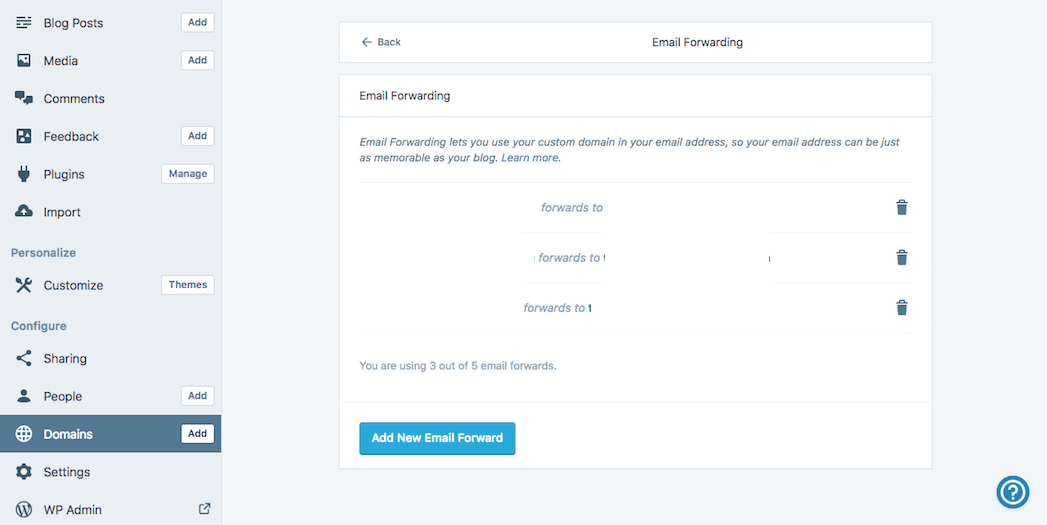
Task: Delete the third email forward with its trash icon
Action: 901,308
